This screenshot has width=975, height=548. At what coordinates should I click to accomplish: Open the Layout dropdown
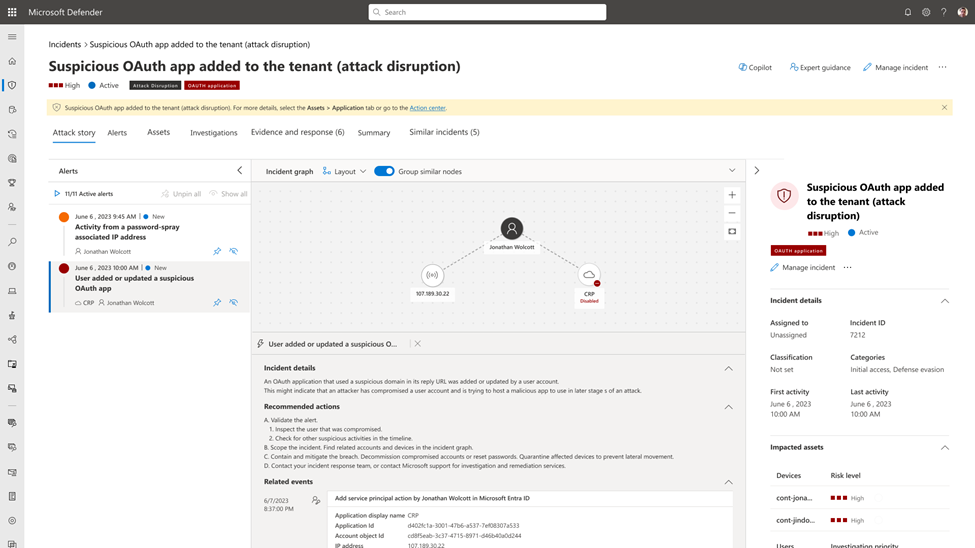point(344,171)
